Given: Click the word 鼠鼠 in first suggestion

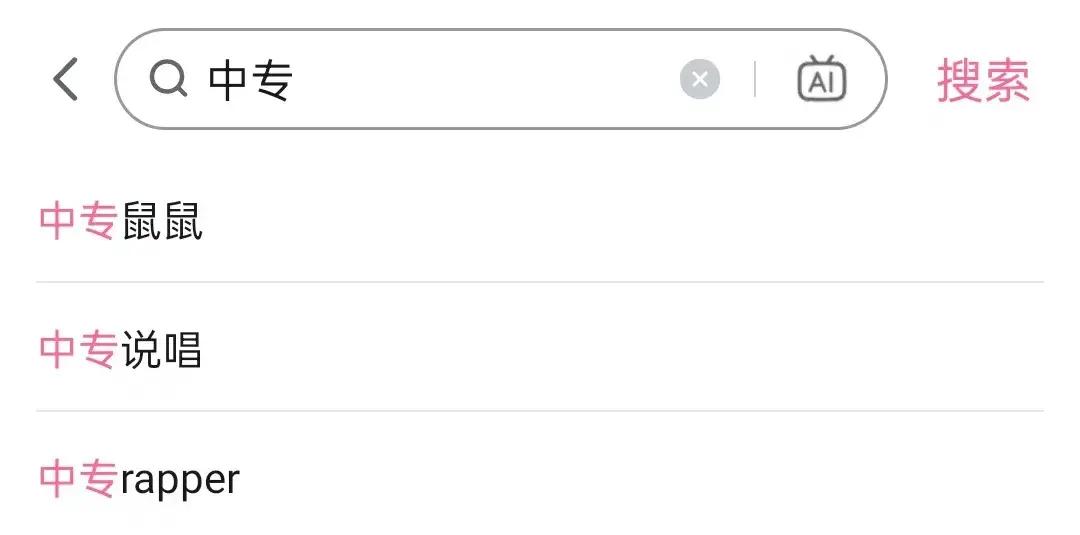Looking at the screenshot, I should tap(162, 221).
